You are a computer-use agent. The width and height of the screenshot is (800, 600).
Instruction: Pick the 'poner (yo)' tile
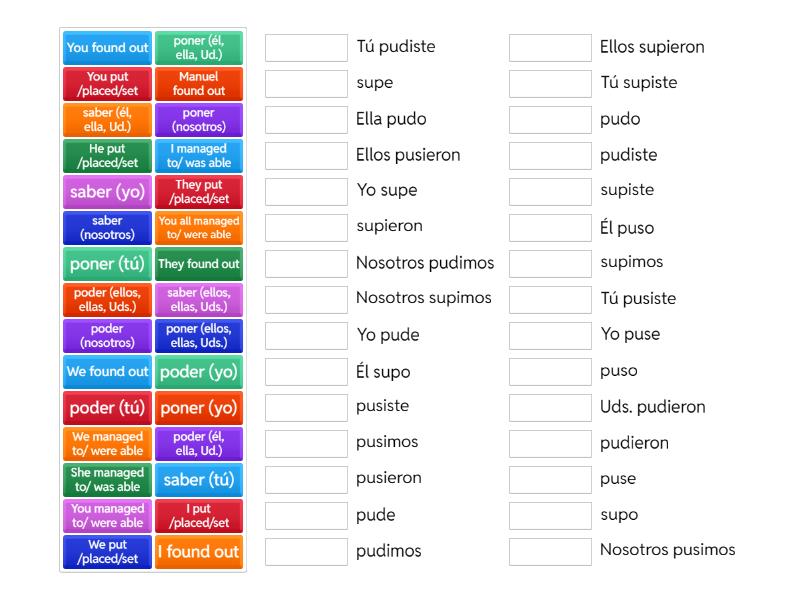pos(199,408)
